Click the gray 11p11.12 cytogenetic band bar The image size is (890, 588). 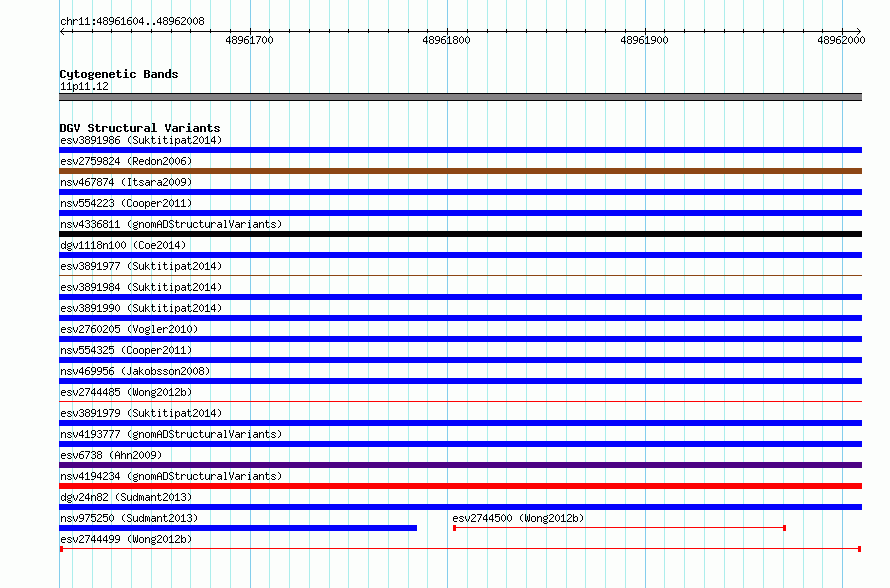coord(460,97)
